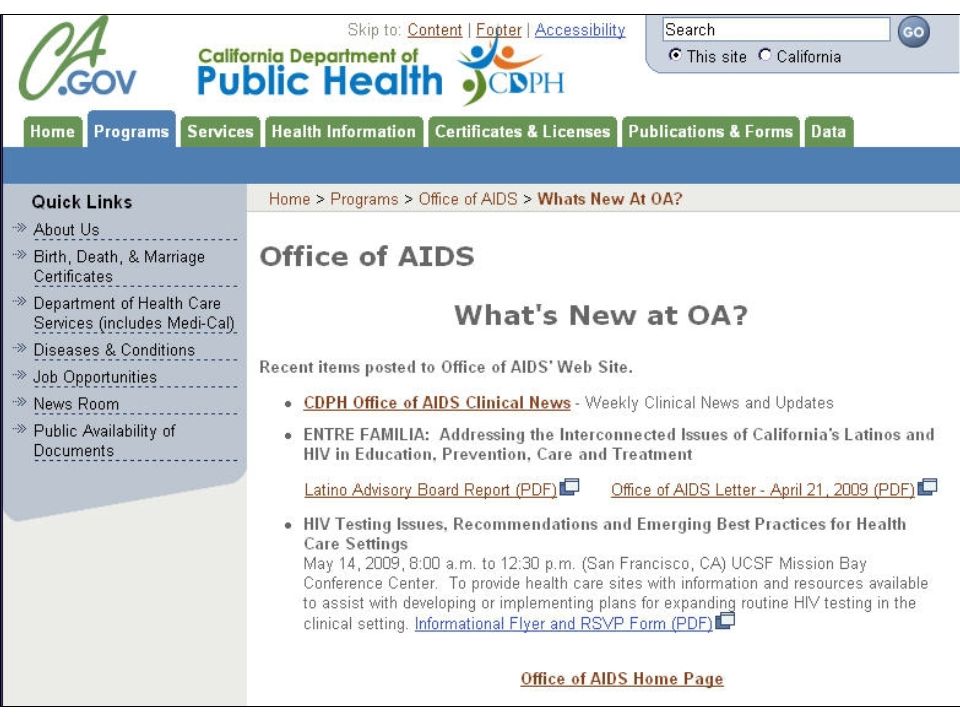960x720 pixels.
Task: Click the Quick Links sidebar heading
Action: 82,201
